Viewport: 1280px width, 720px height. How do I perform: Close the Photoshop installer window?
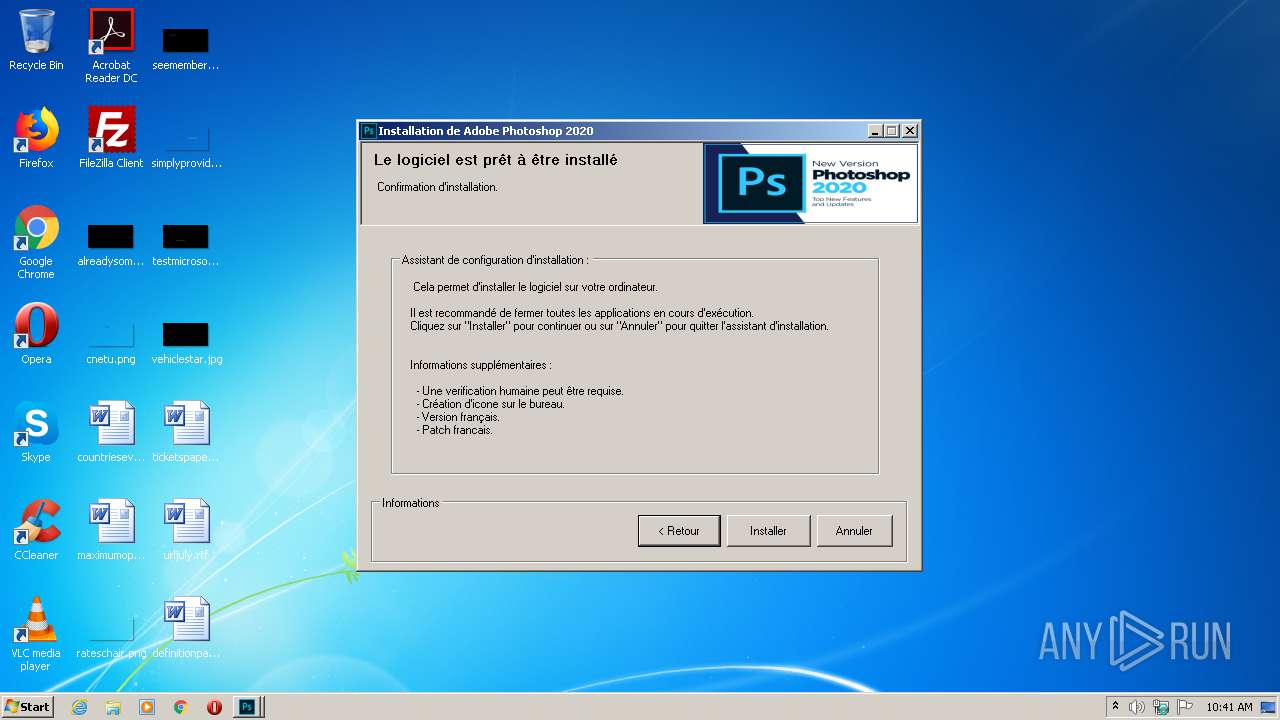coord(909,131)
